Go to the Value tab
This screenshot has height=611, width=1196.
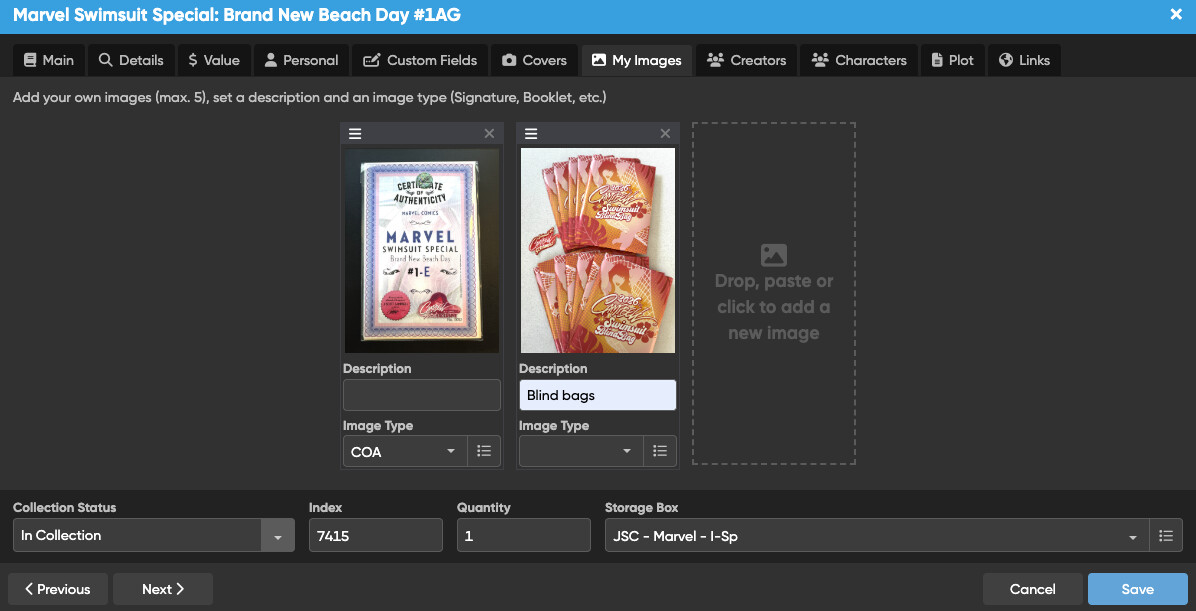(214, 60)
